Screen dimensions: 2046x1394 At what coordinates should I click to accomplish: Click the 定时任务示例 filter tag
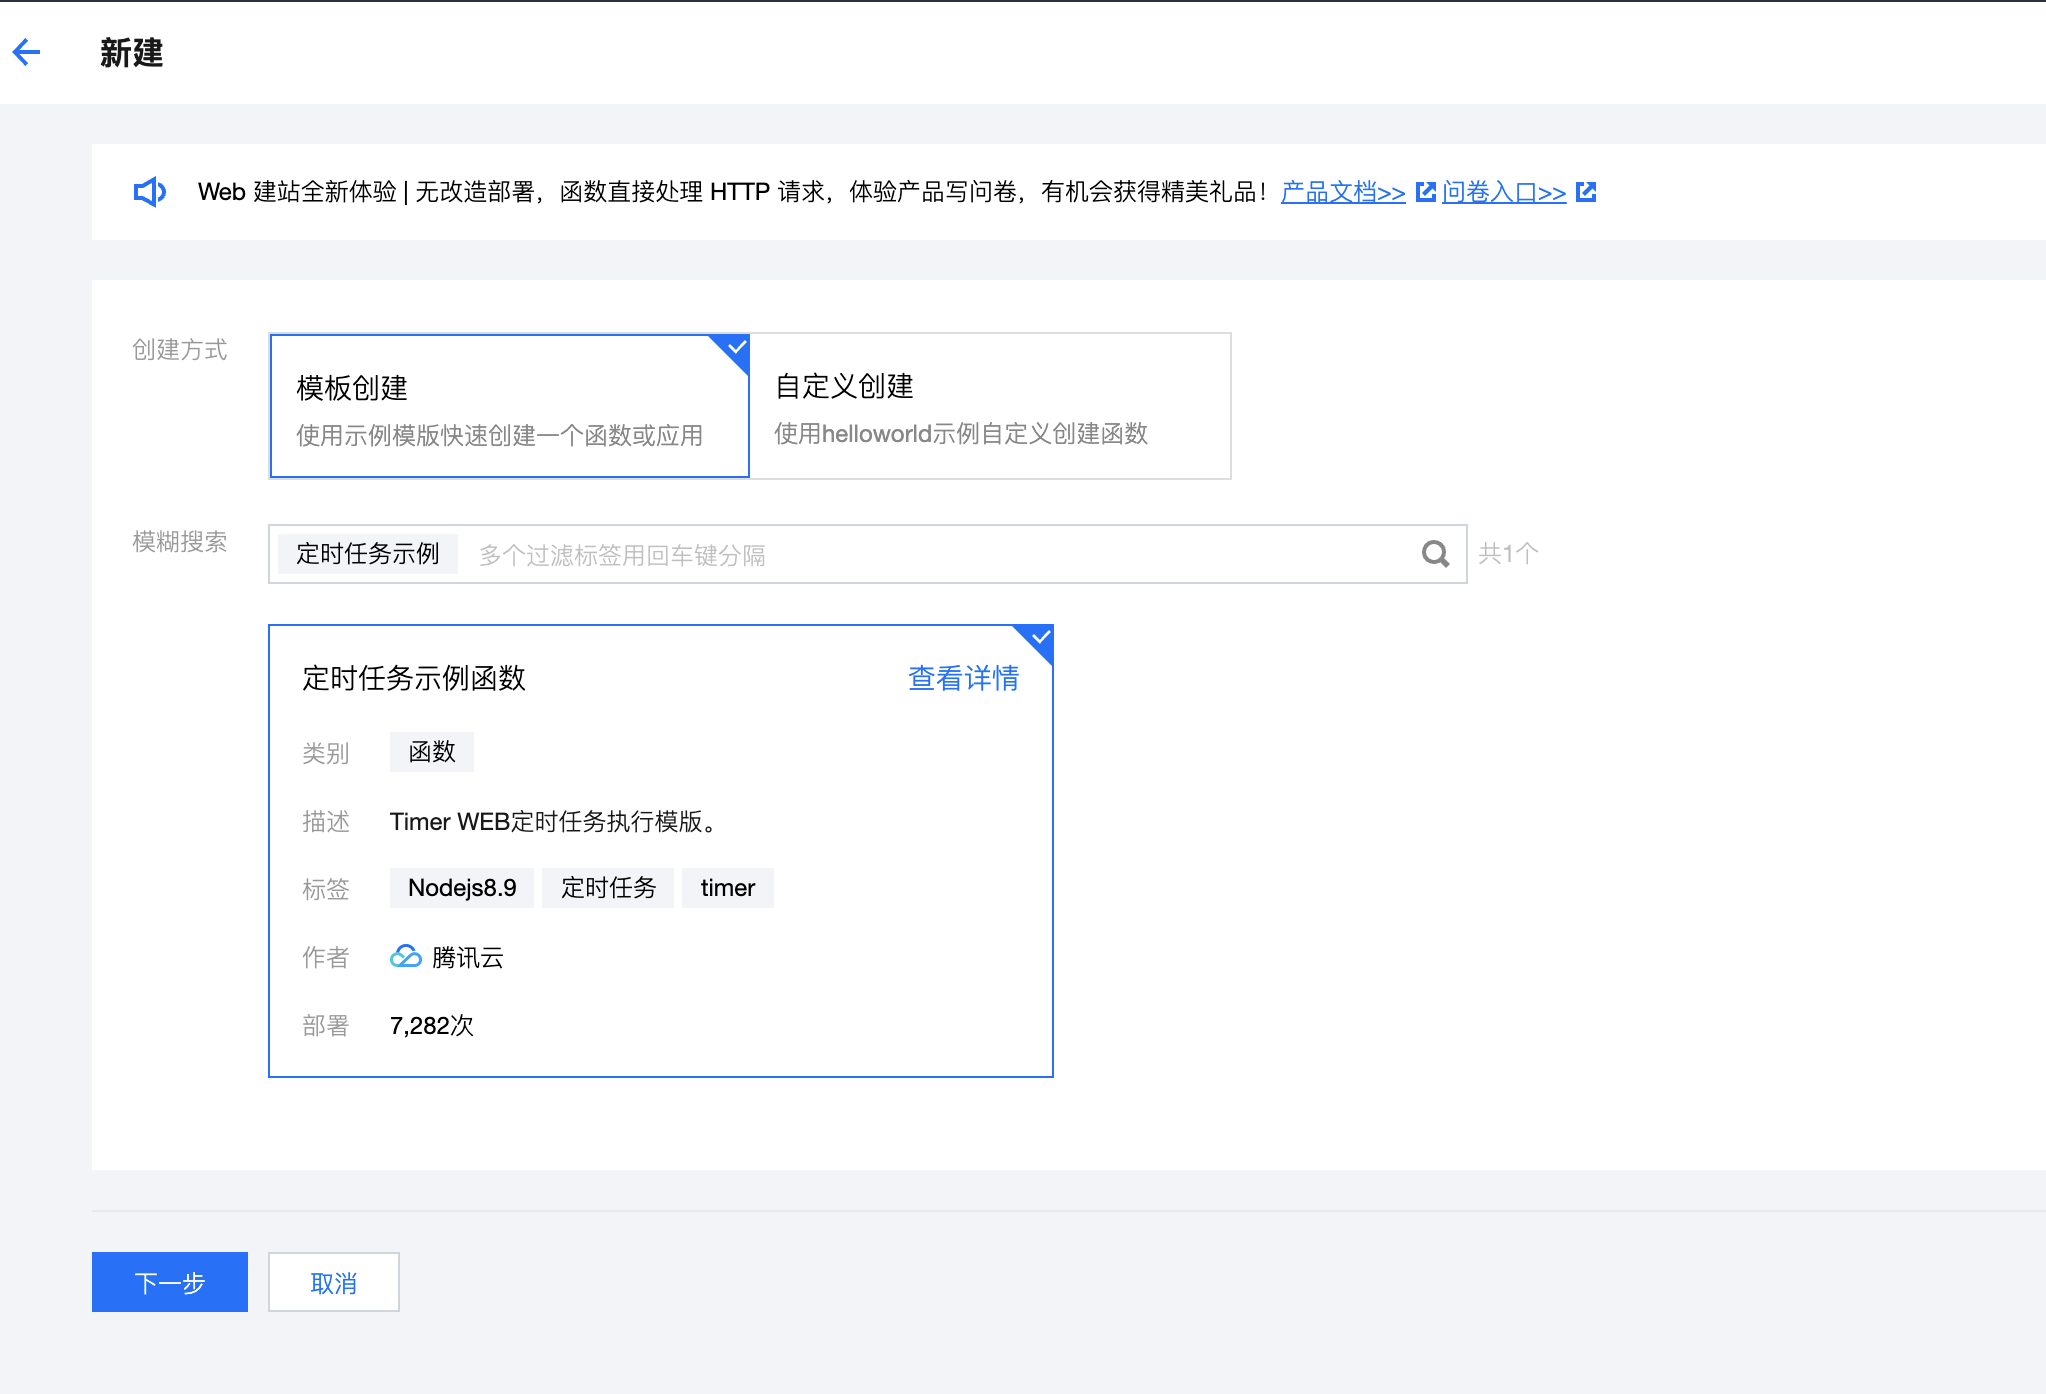tap(368, 554)
